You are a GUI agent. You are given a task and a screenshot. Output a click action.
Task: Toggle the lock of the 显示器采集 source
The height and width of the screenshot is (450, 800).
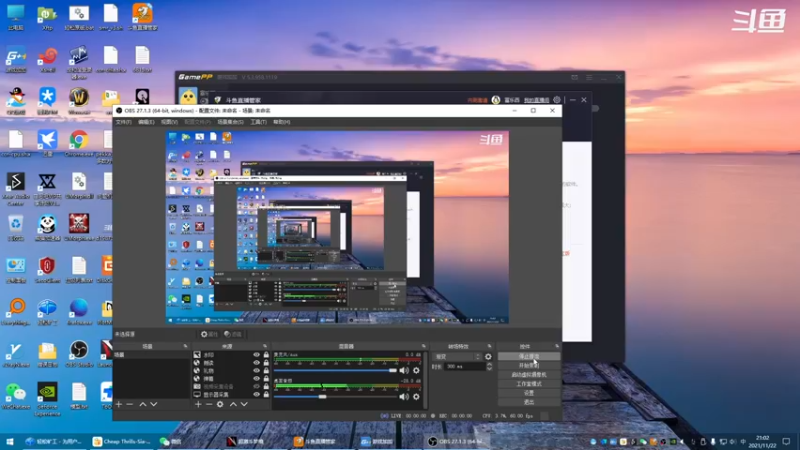click(x=266, y=394)
